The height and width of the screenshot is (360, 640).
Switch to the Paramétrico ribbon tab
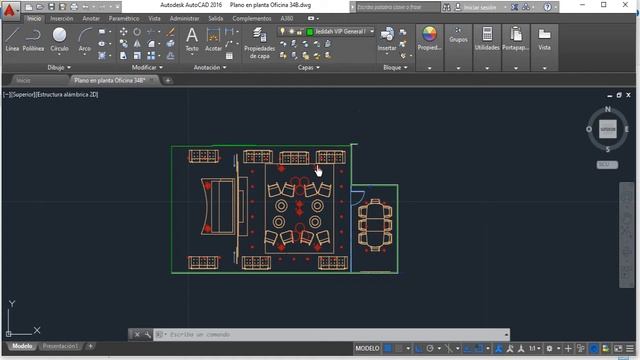(x=124, y=18)
